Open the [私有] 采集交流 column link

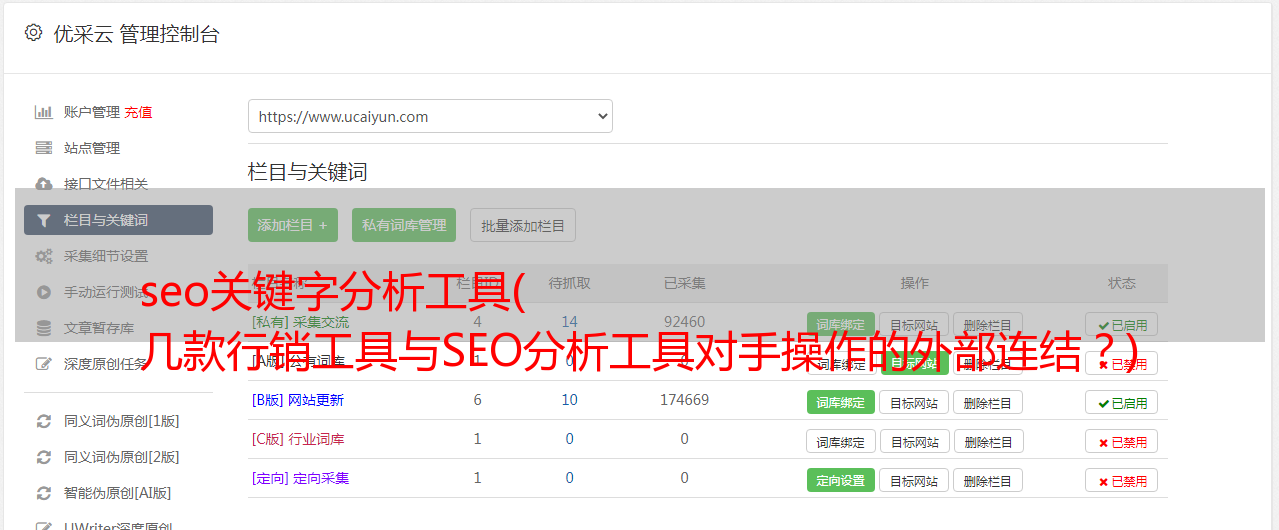301,322
